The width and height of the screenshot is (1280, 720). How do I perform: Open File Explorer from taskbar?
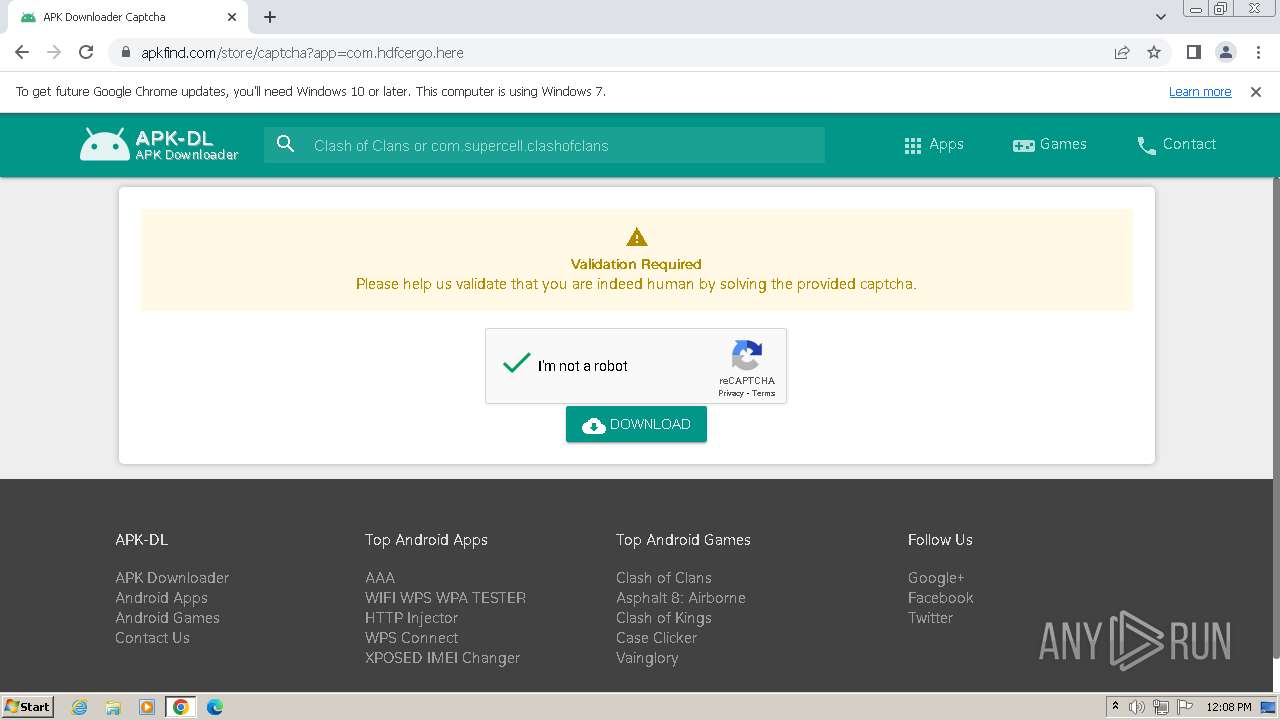(x=113, y=707)
